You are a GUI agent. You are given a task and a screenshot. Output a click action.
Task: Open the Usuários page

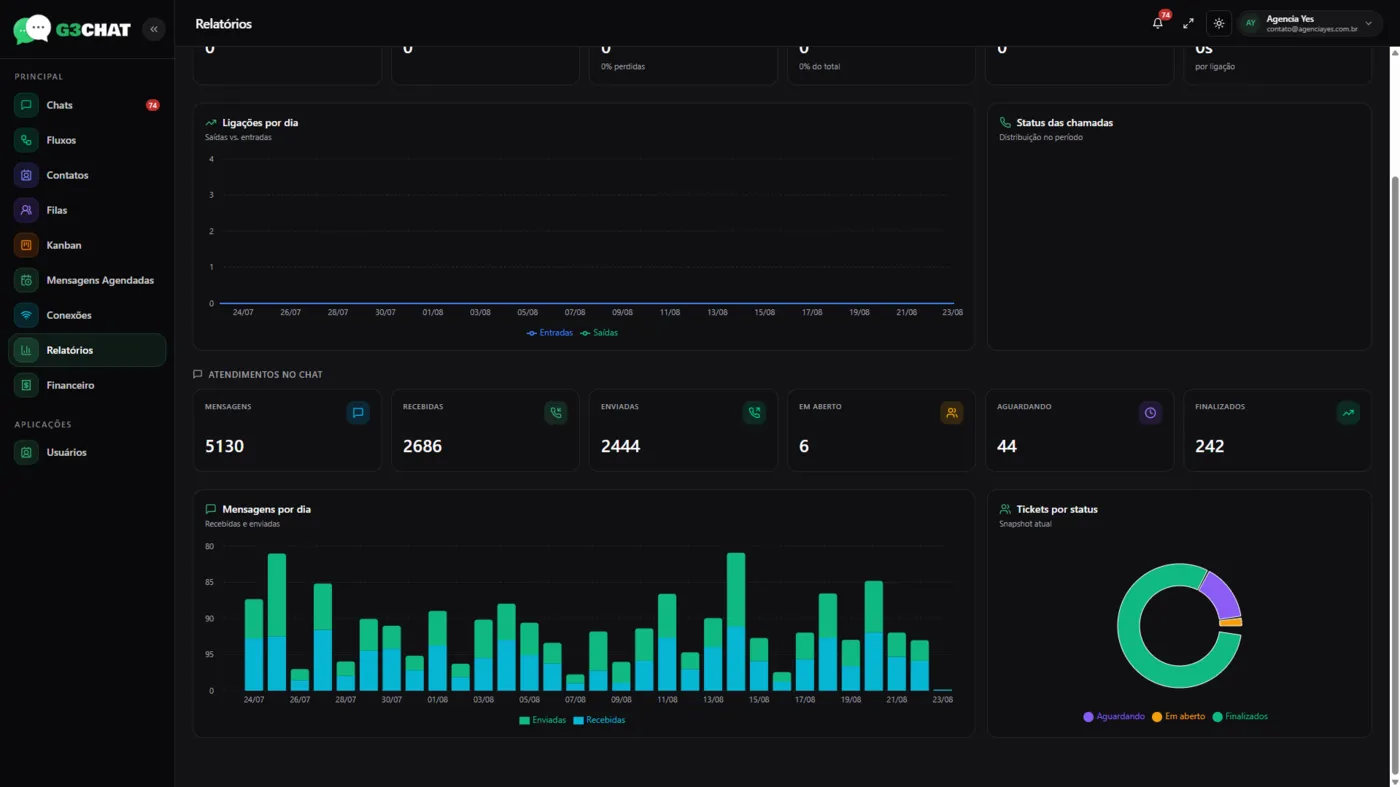[x=87, y=452]
